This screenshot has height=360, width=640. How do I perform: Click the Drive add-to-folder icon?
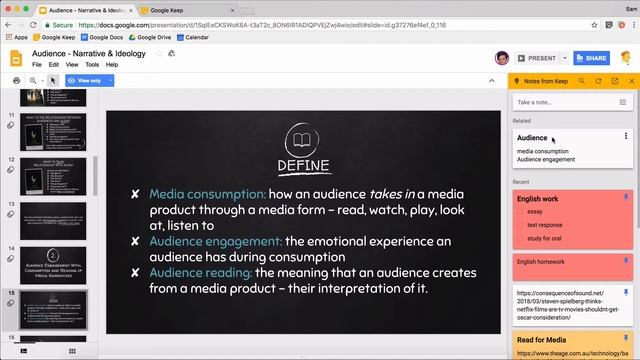tap(171, 53)
